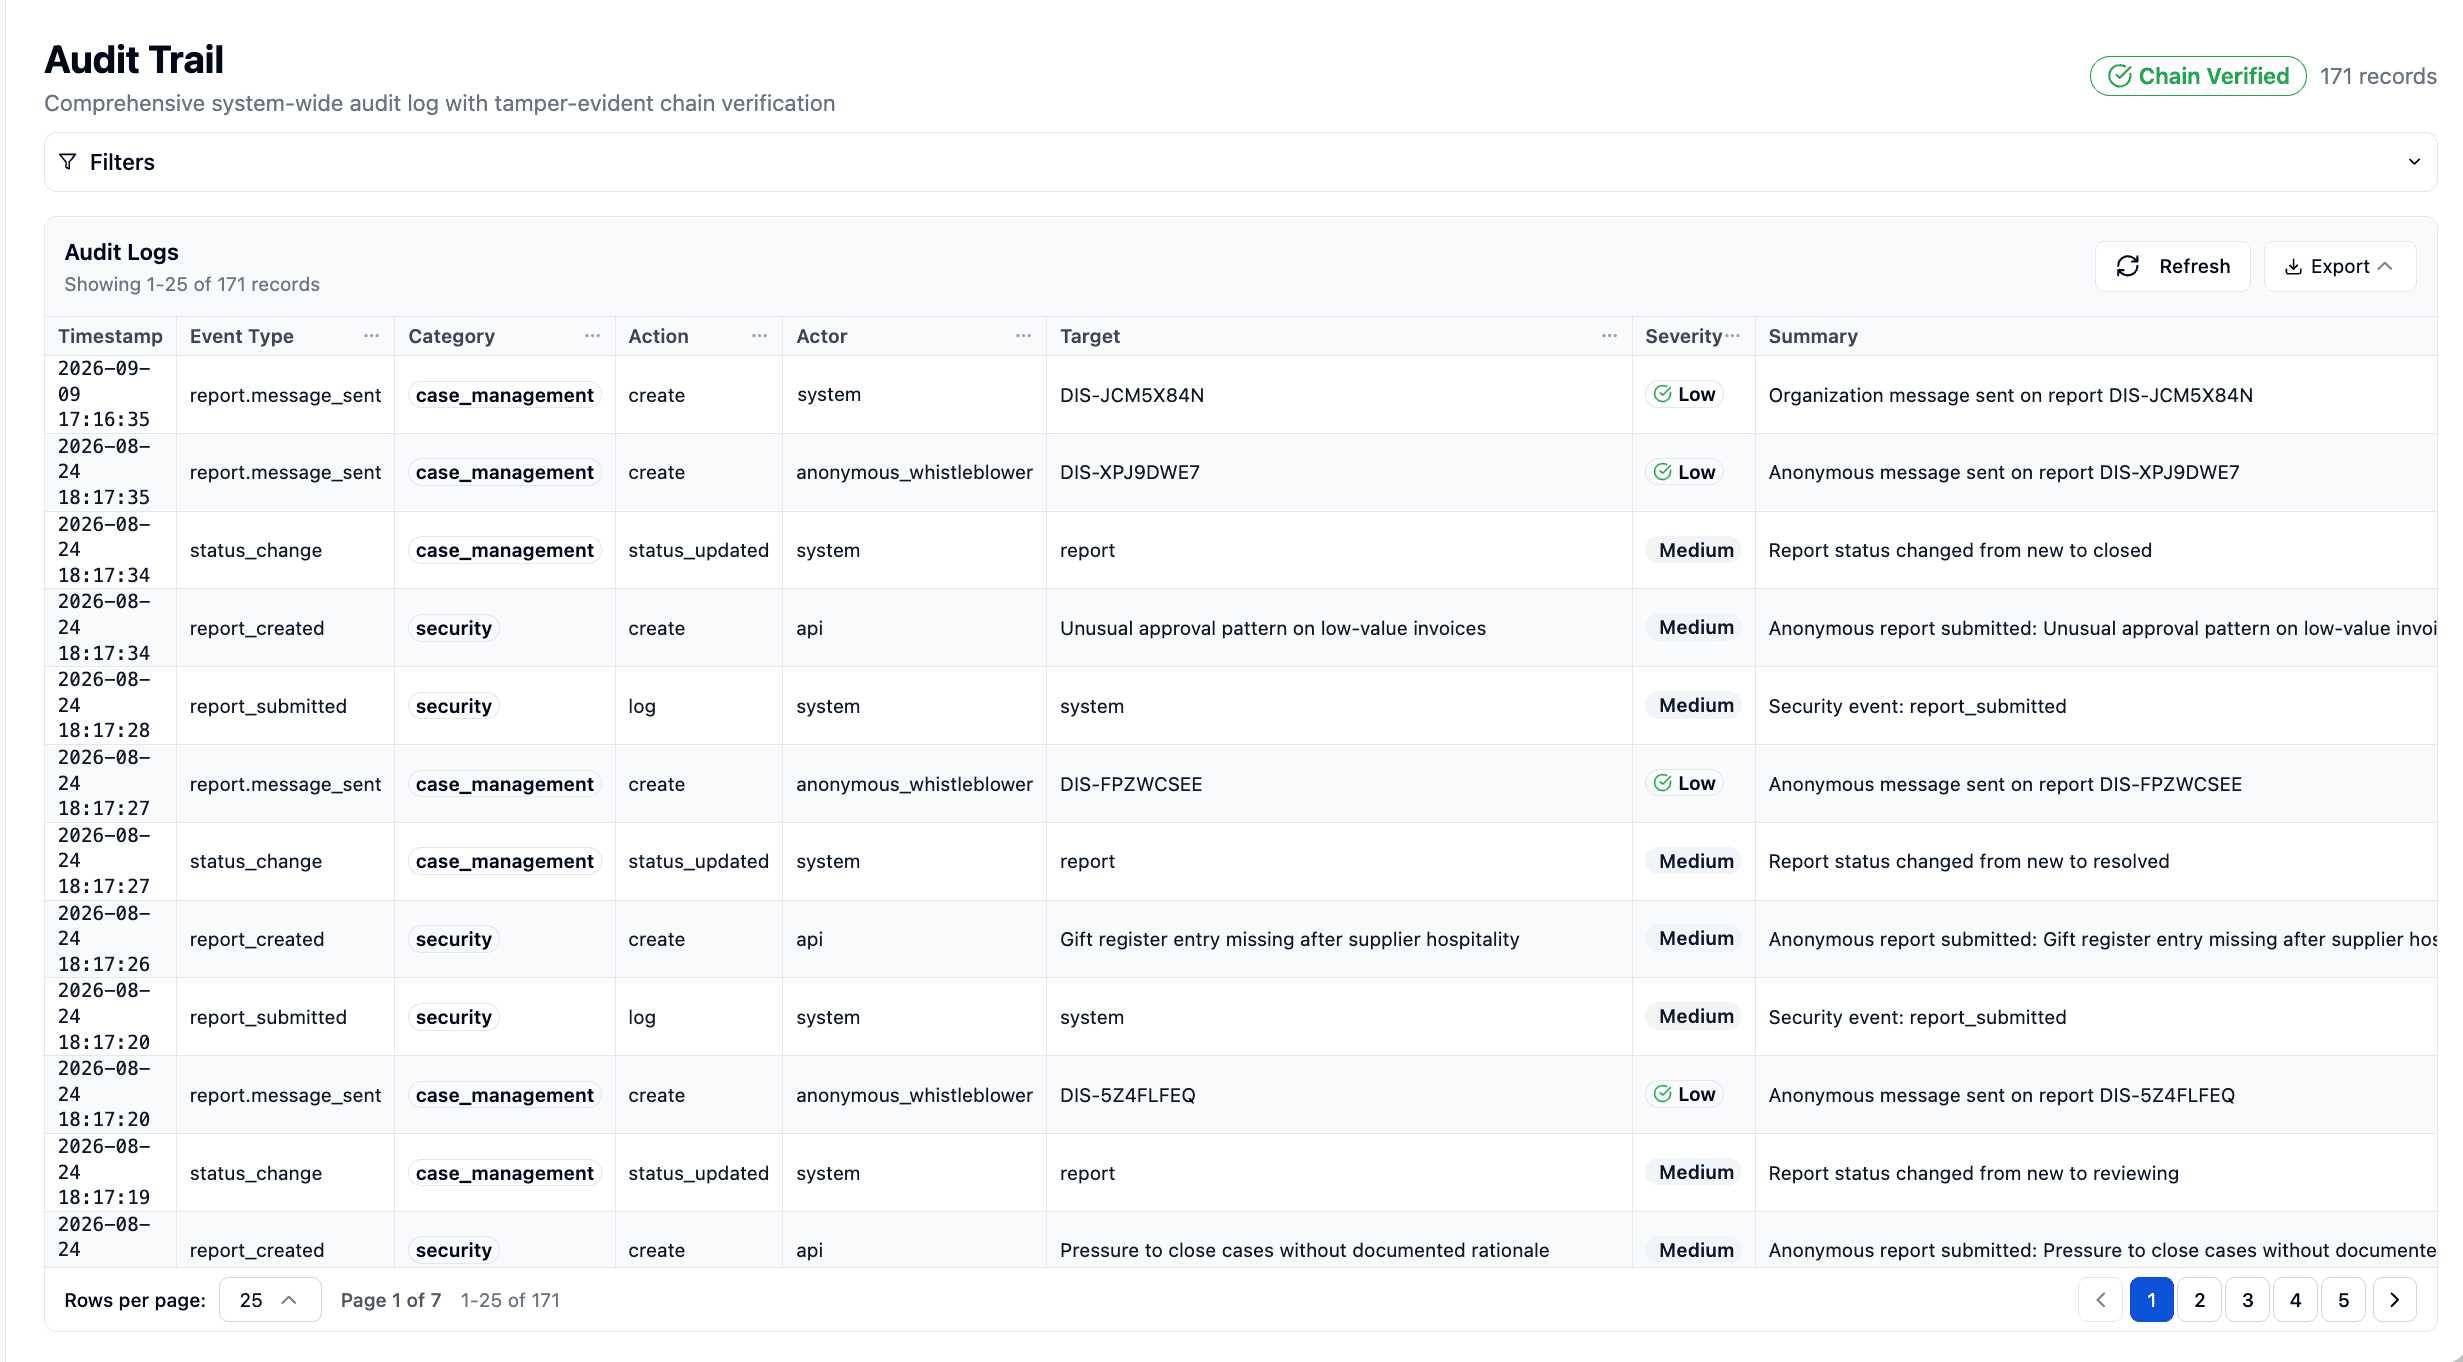
Task: Go to page 5
Action: click(x=2343, y=1300)
